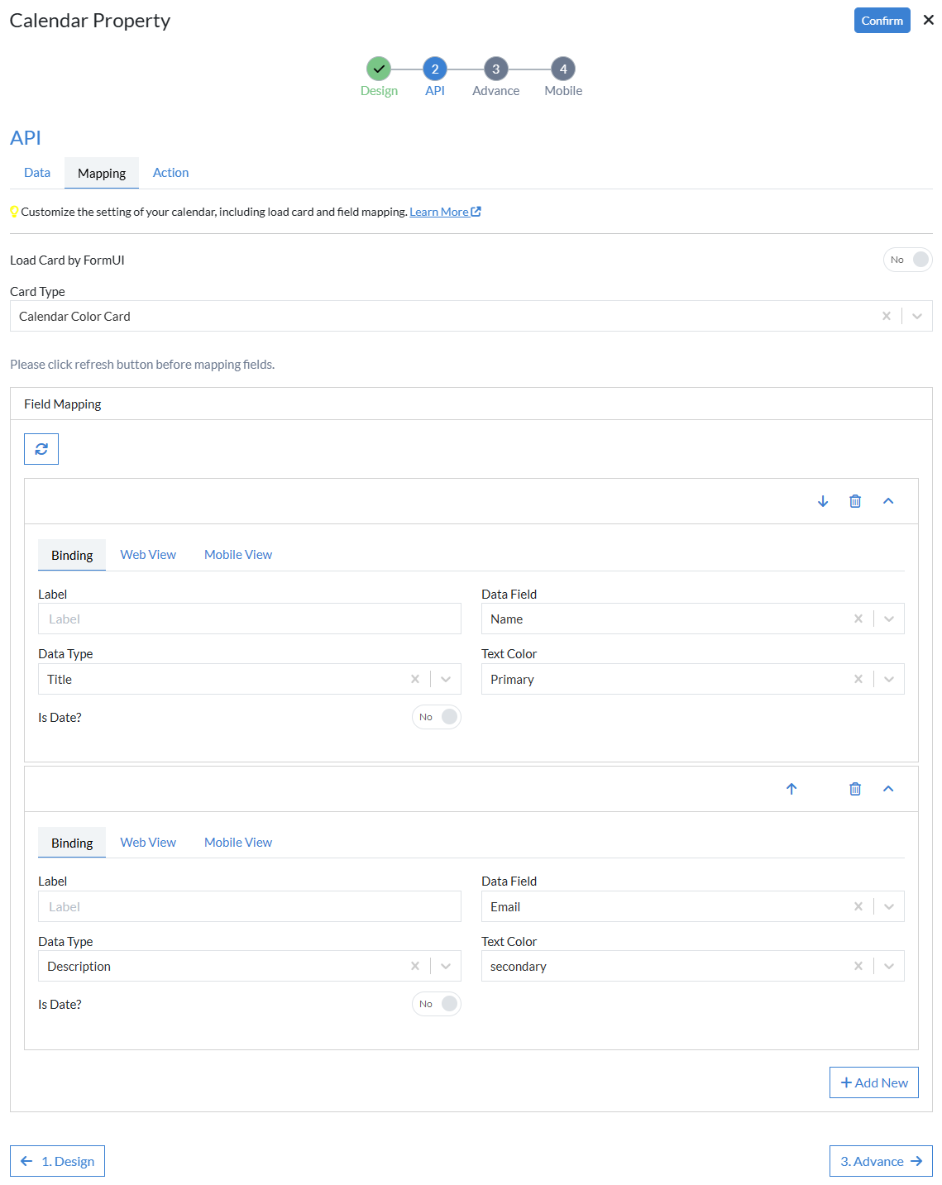Screen dimensions: 942x1185
Task: Delete the Name field mapping
Action: [855, 501]
